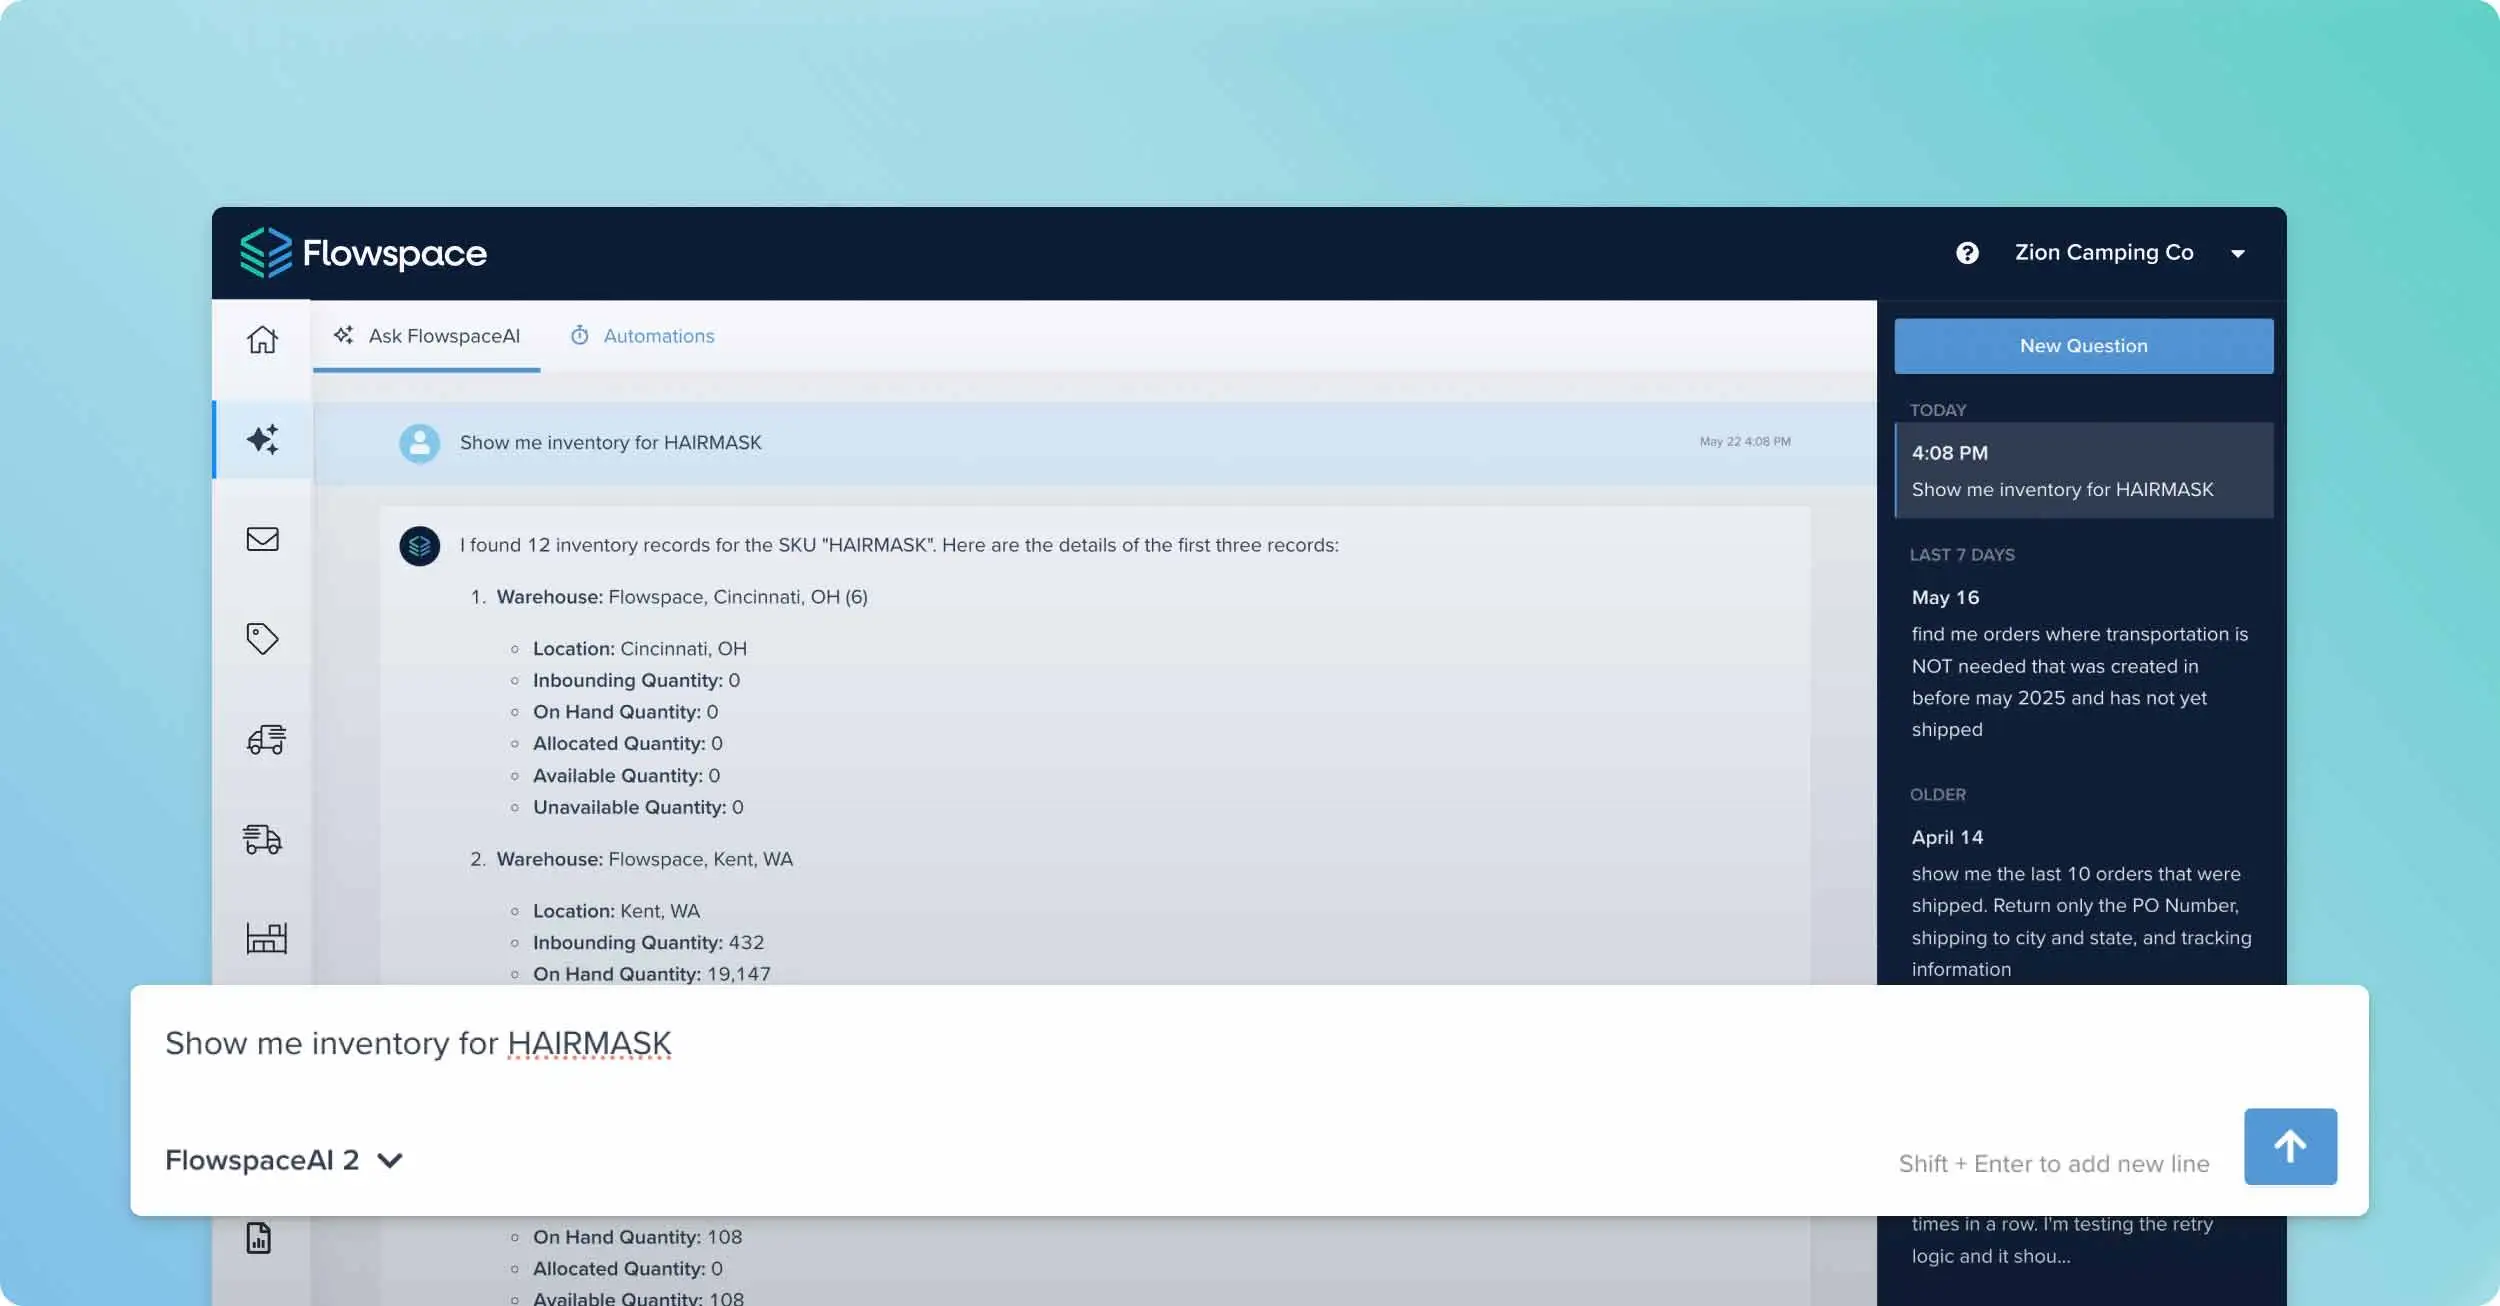Open the Messages envelope icon in the sidebar
2500x1306 pixels.
(263, 539)
